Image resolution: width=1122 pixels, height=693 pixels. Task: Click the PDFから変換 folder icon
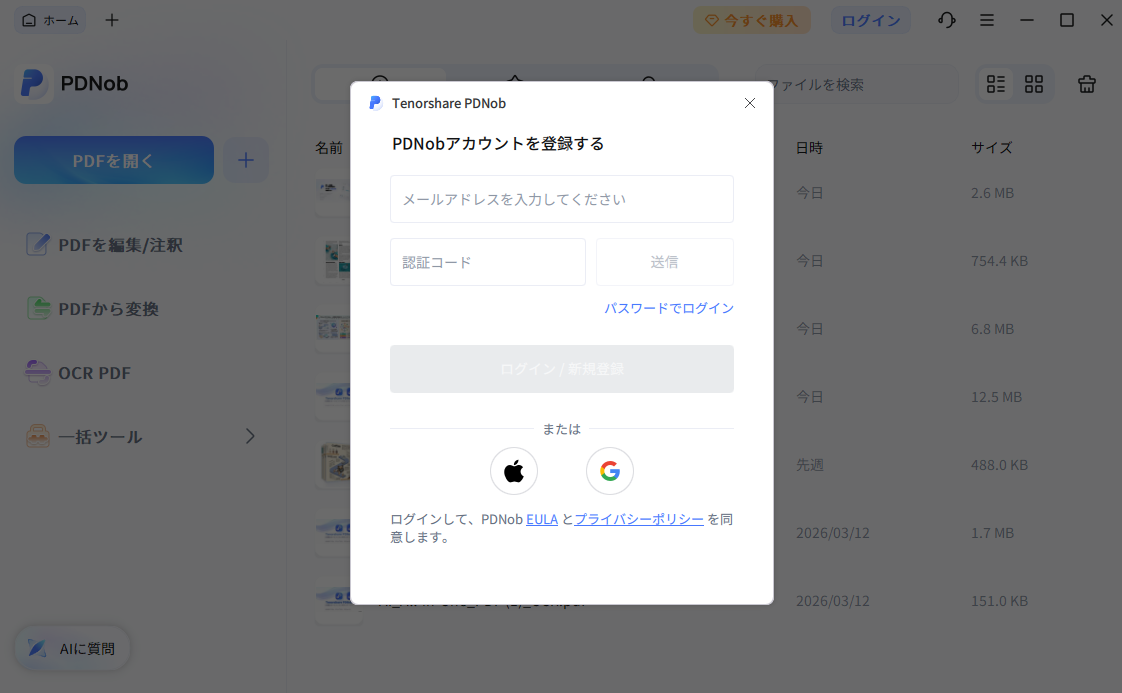coord(38,308)
